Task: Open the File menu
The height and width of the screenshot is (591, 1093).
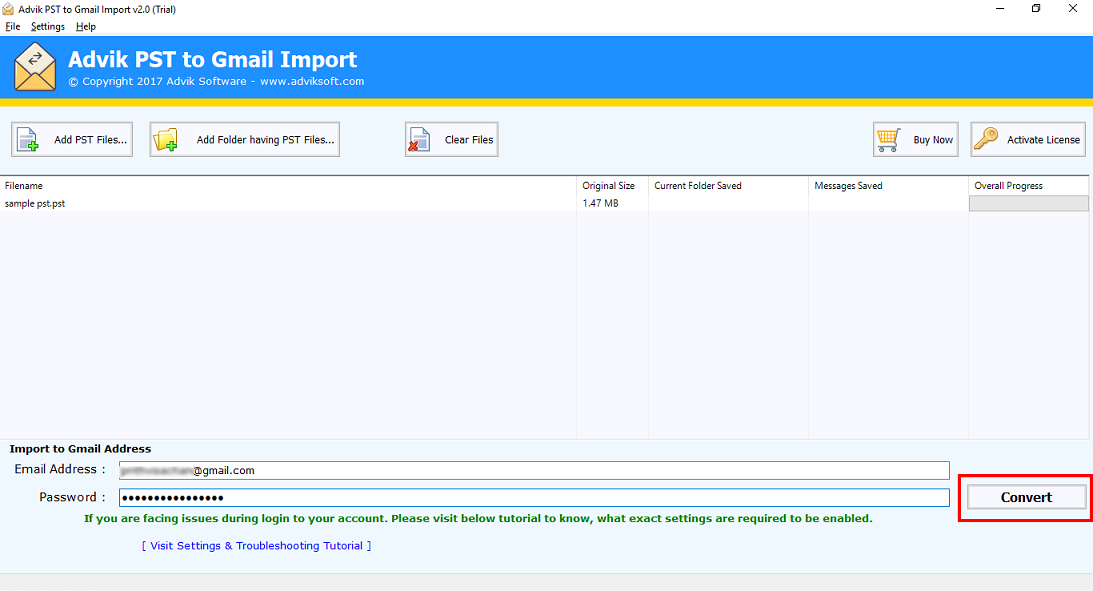Action: click(12, 26)
